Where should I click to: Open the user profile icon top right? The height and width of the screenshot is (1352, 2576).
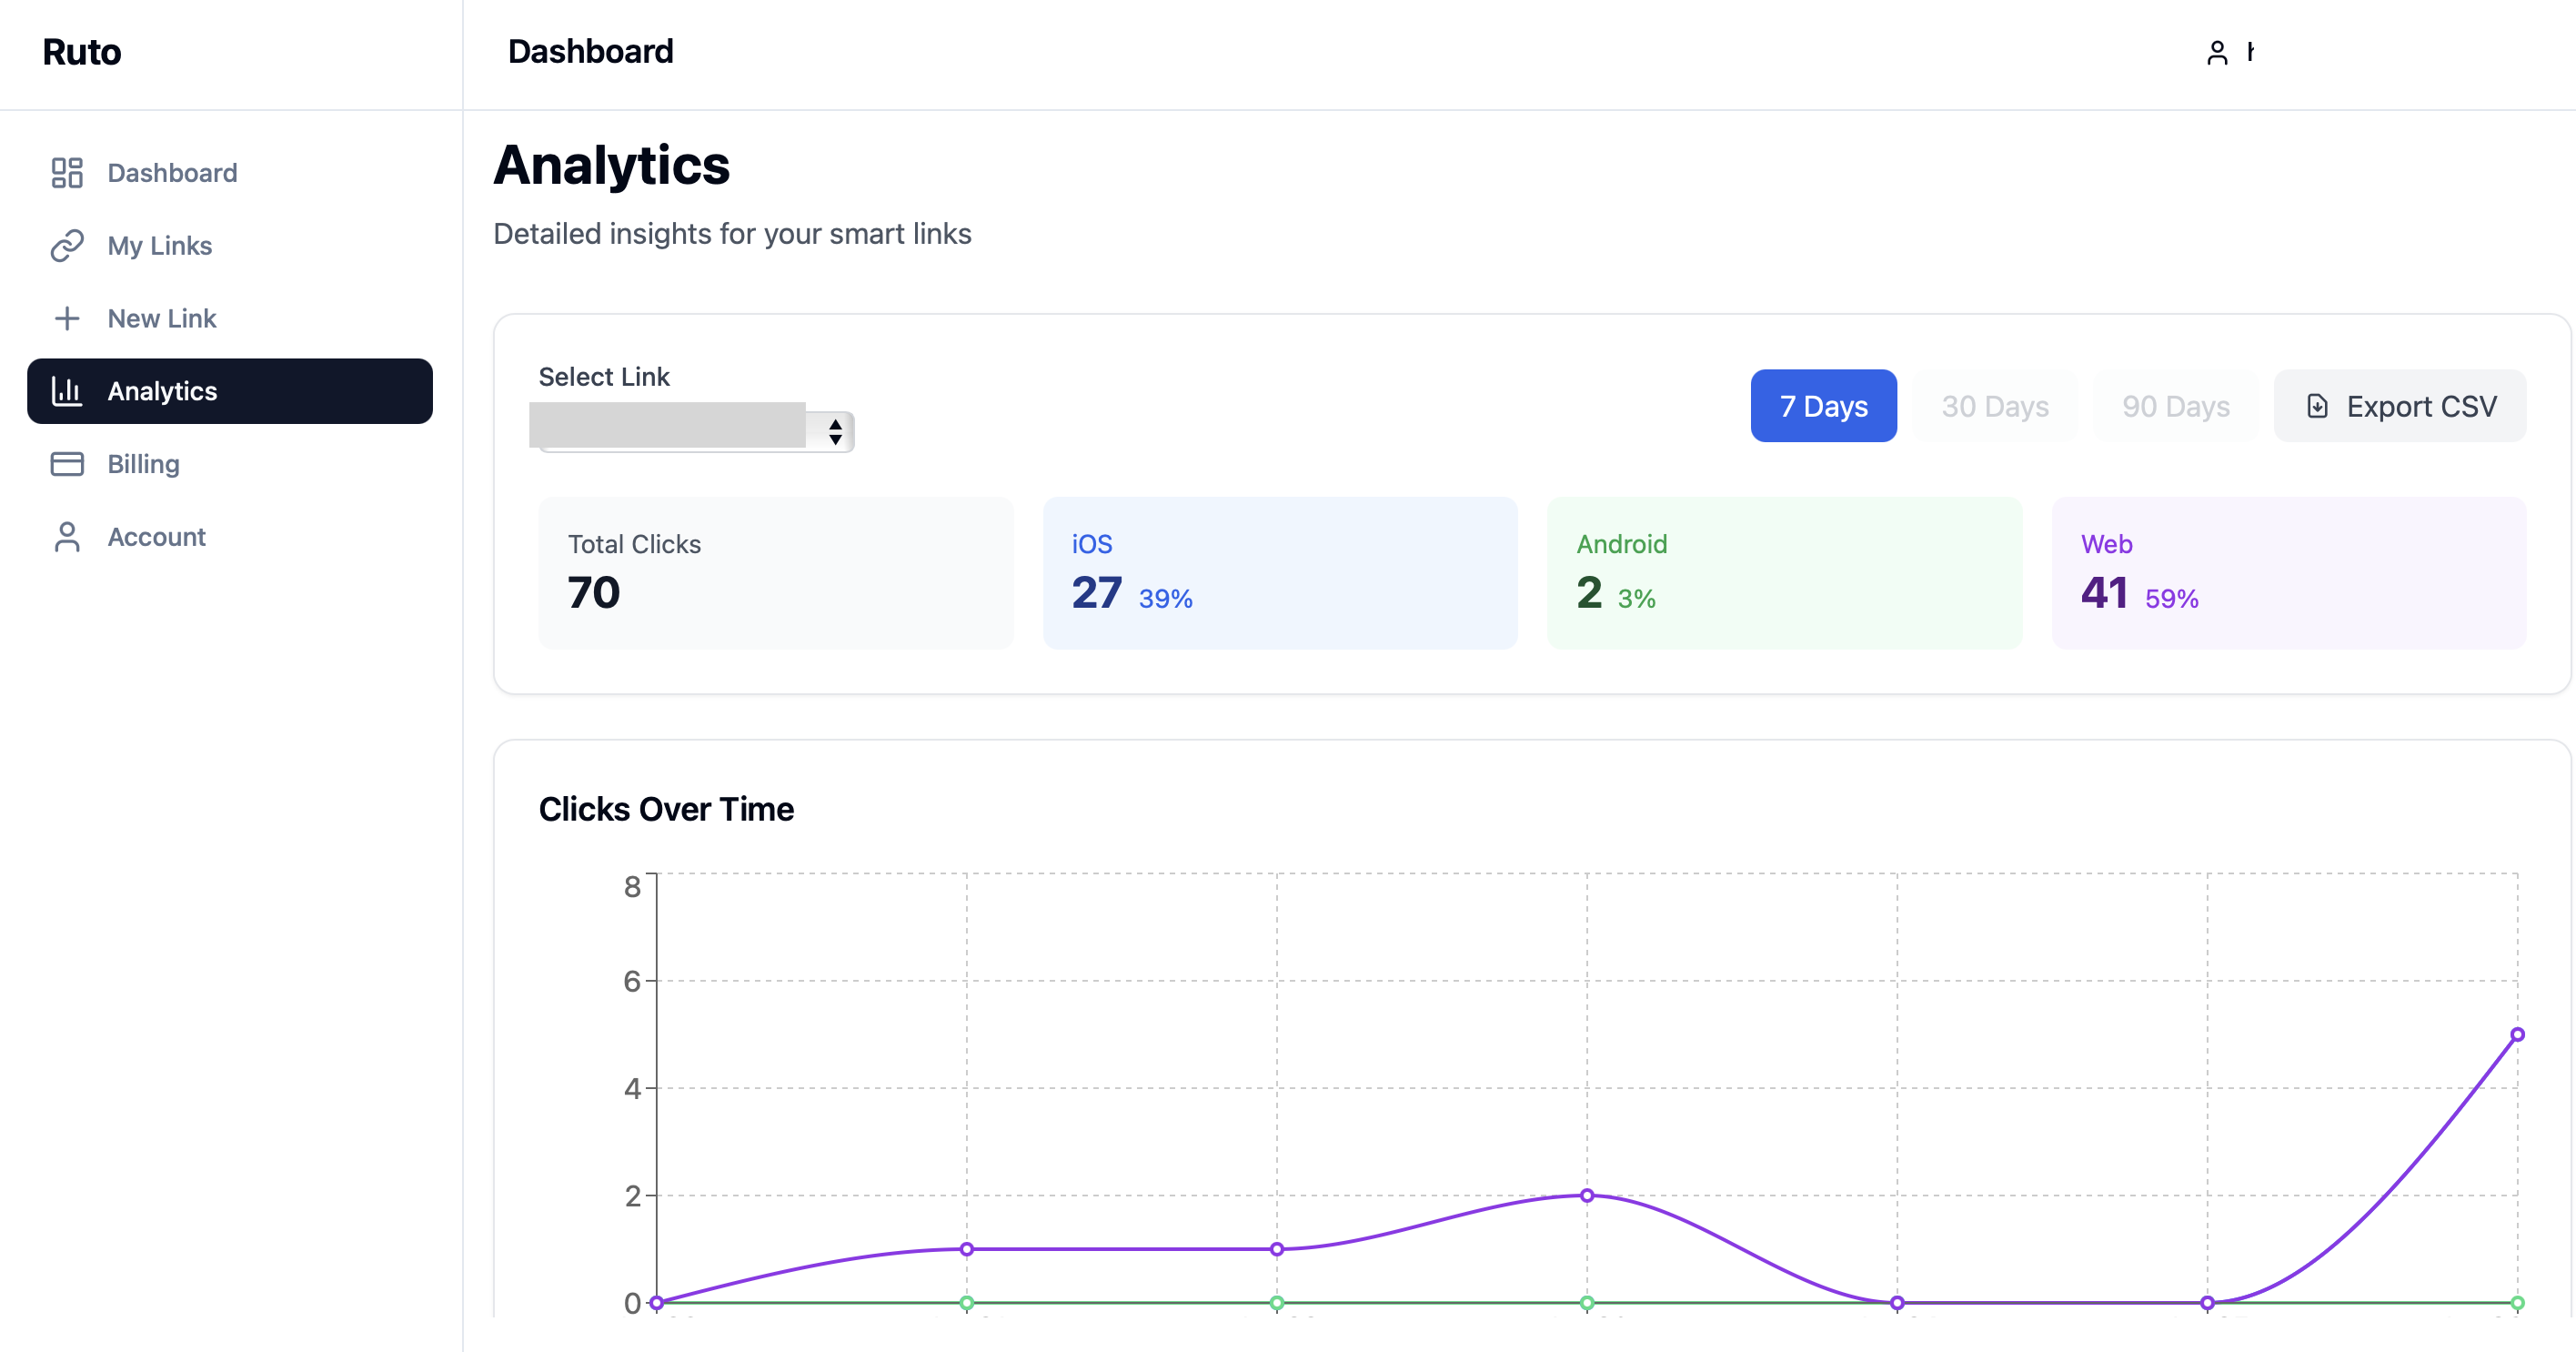click(x=2218, y=51)
